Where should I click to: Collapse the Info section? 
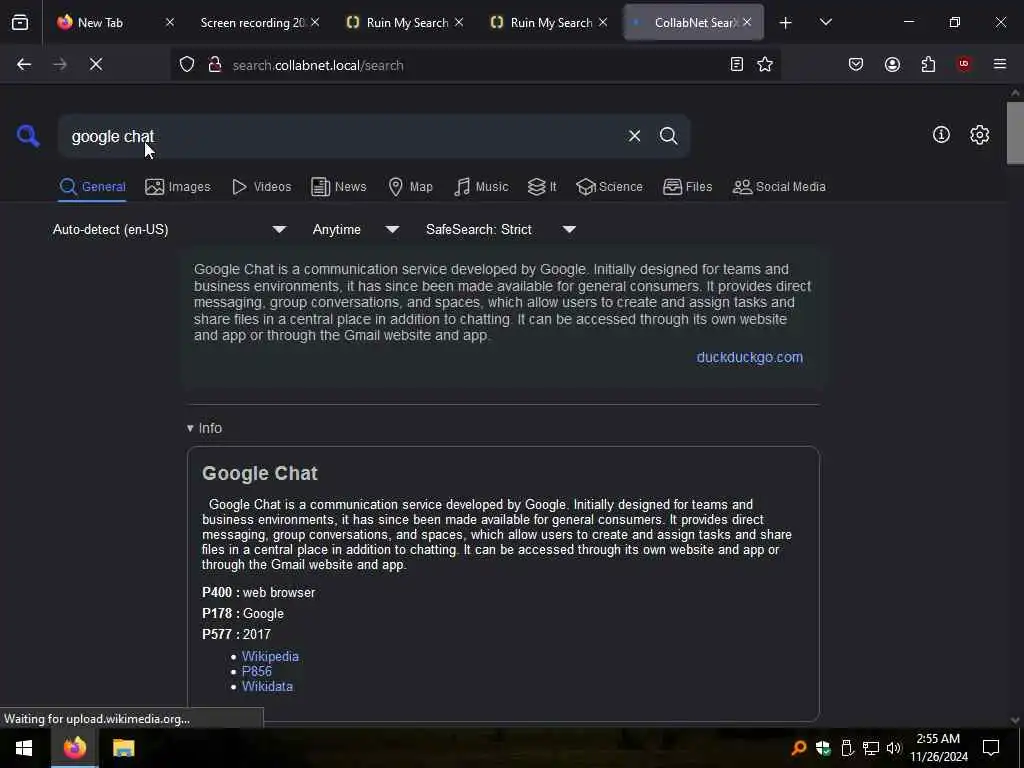click(204, 428)
